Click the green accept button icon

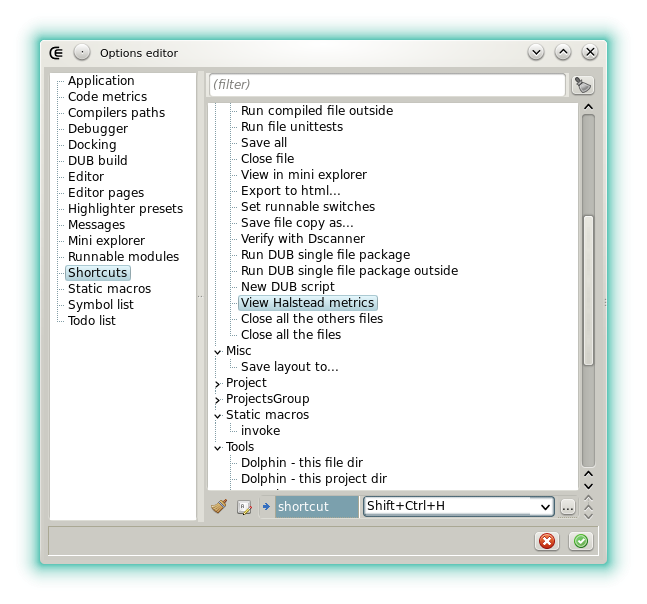pyautogui.click(x=580, y=541)
